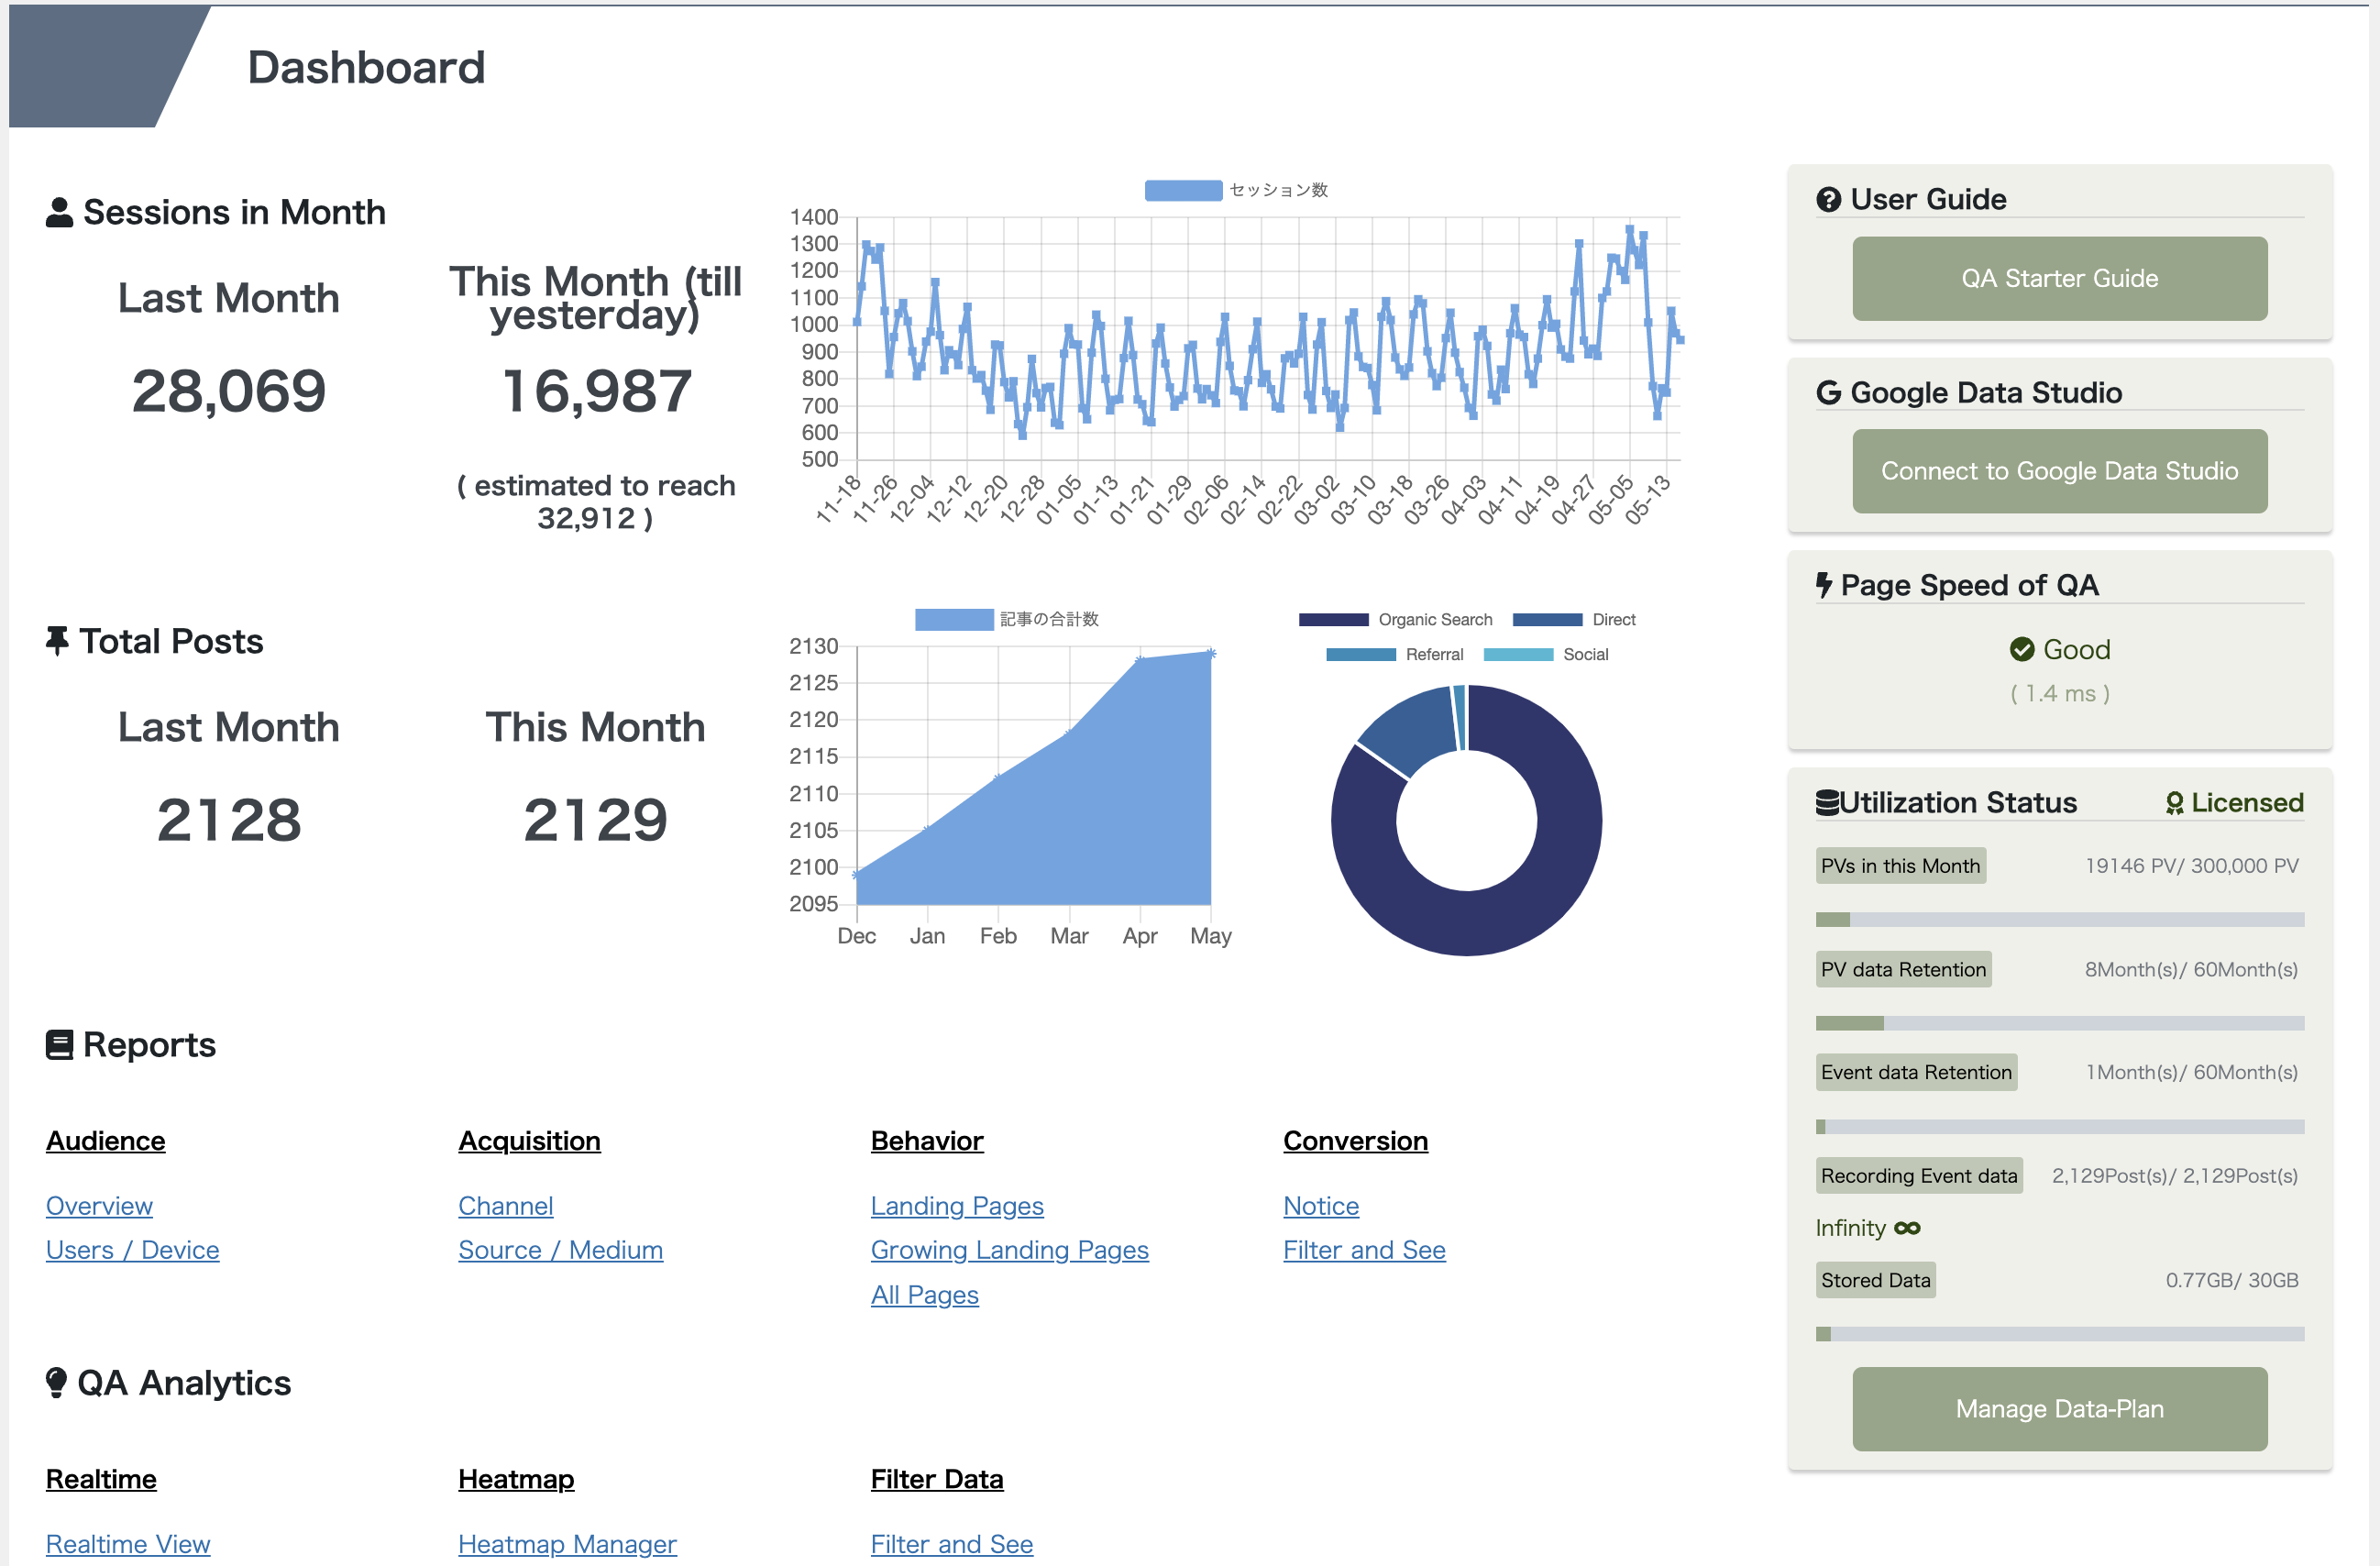Click the Manage Data-Plan button

[2059, 1409]
